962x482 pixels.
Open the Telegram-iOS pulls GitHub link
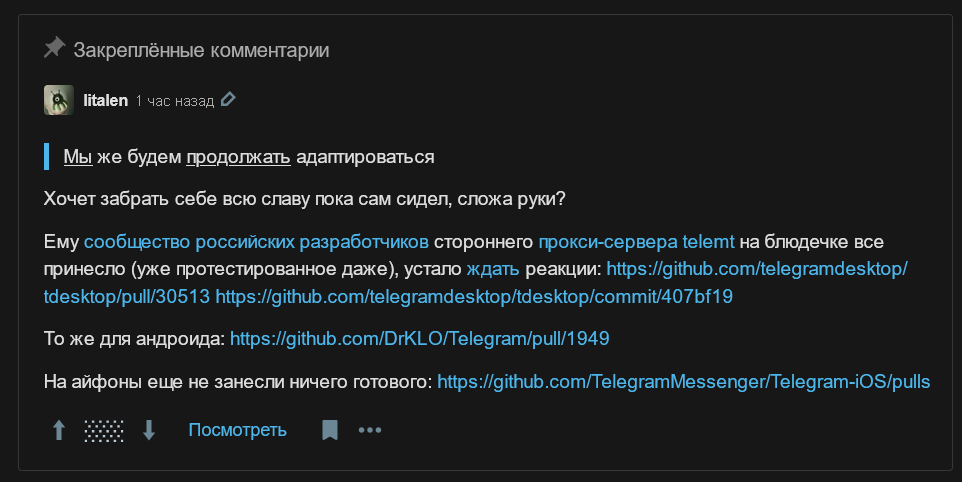pos(683,381)
